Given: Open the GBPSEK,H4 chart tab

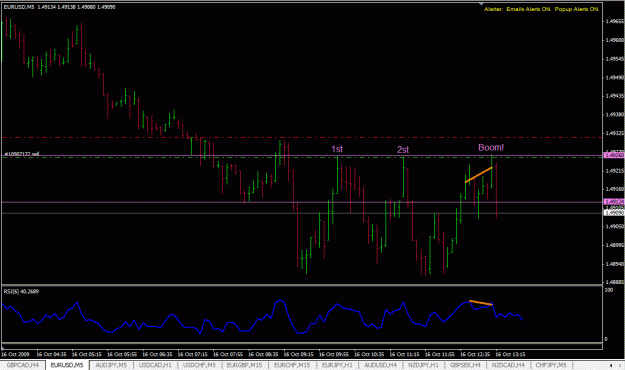Looking at the screenshot, I should (x=465, y=365).
